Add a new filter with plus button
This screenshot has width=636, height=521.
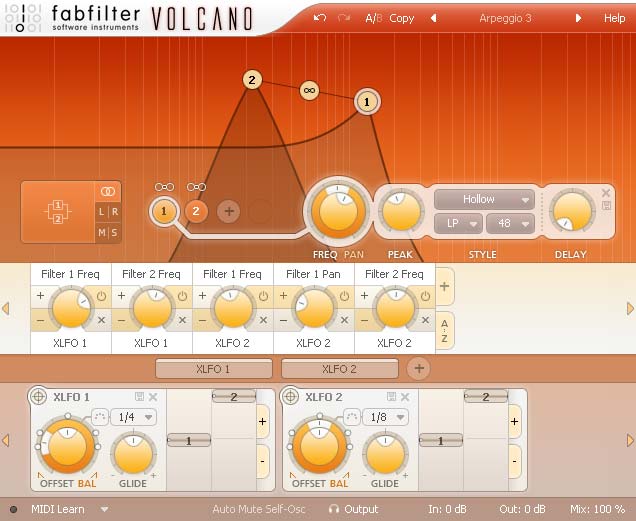[x=229, y=211]
